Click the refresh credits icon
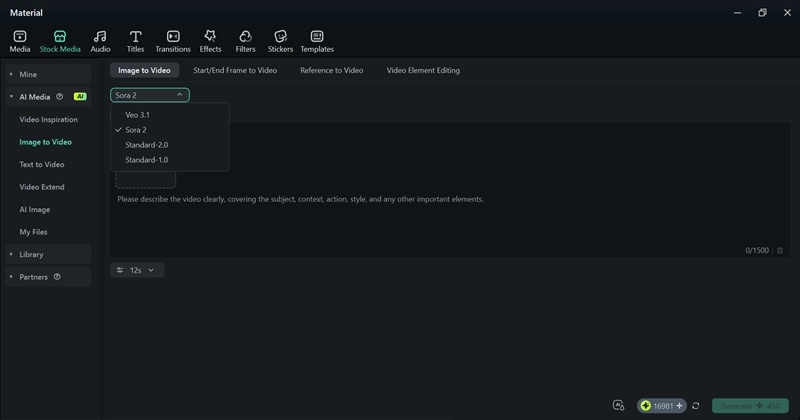This screenshot has height=420, width=800. click(x=695, y=406)
